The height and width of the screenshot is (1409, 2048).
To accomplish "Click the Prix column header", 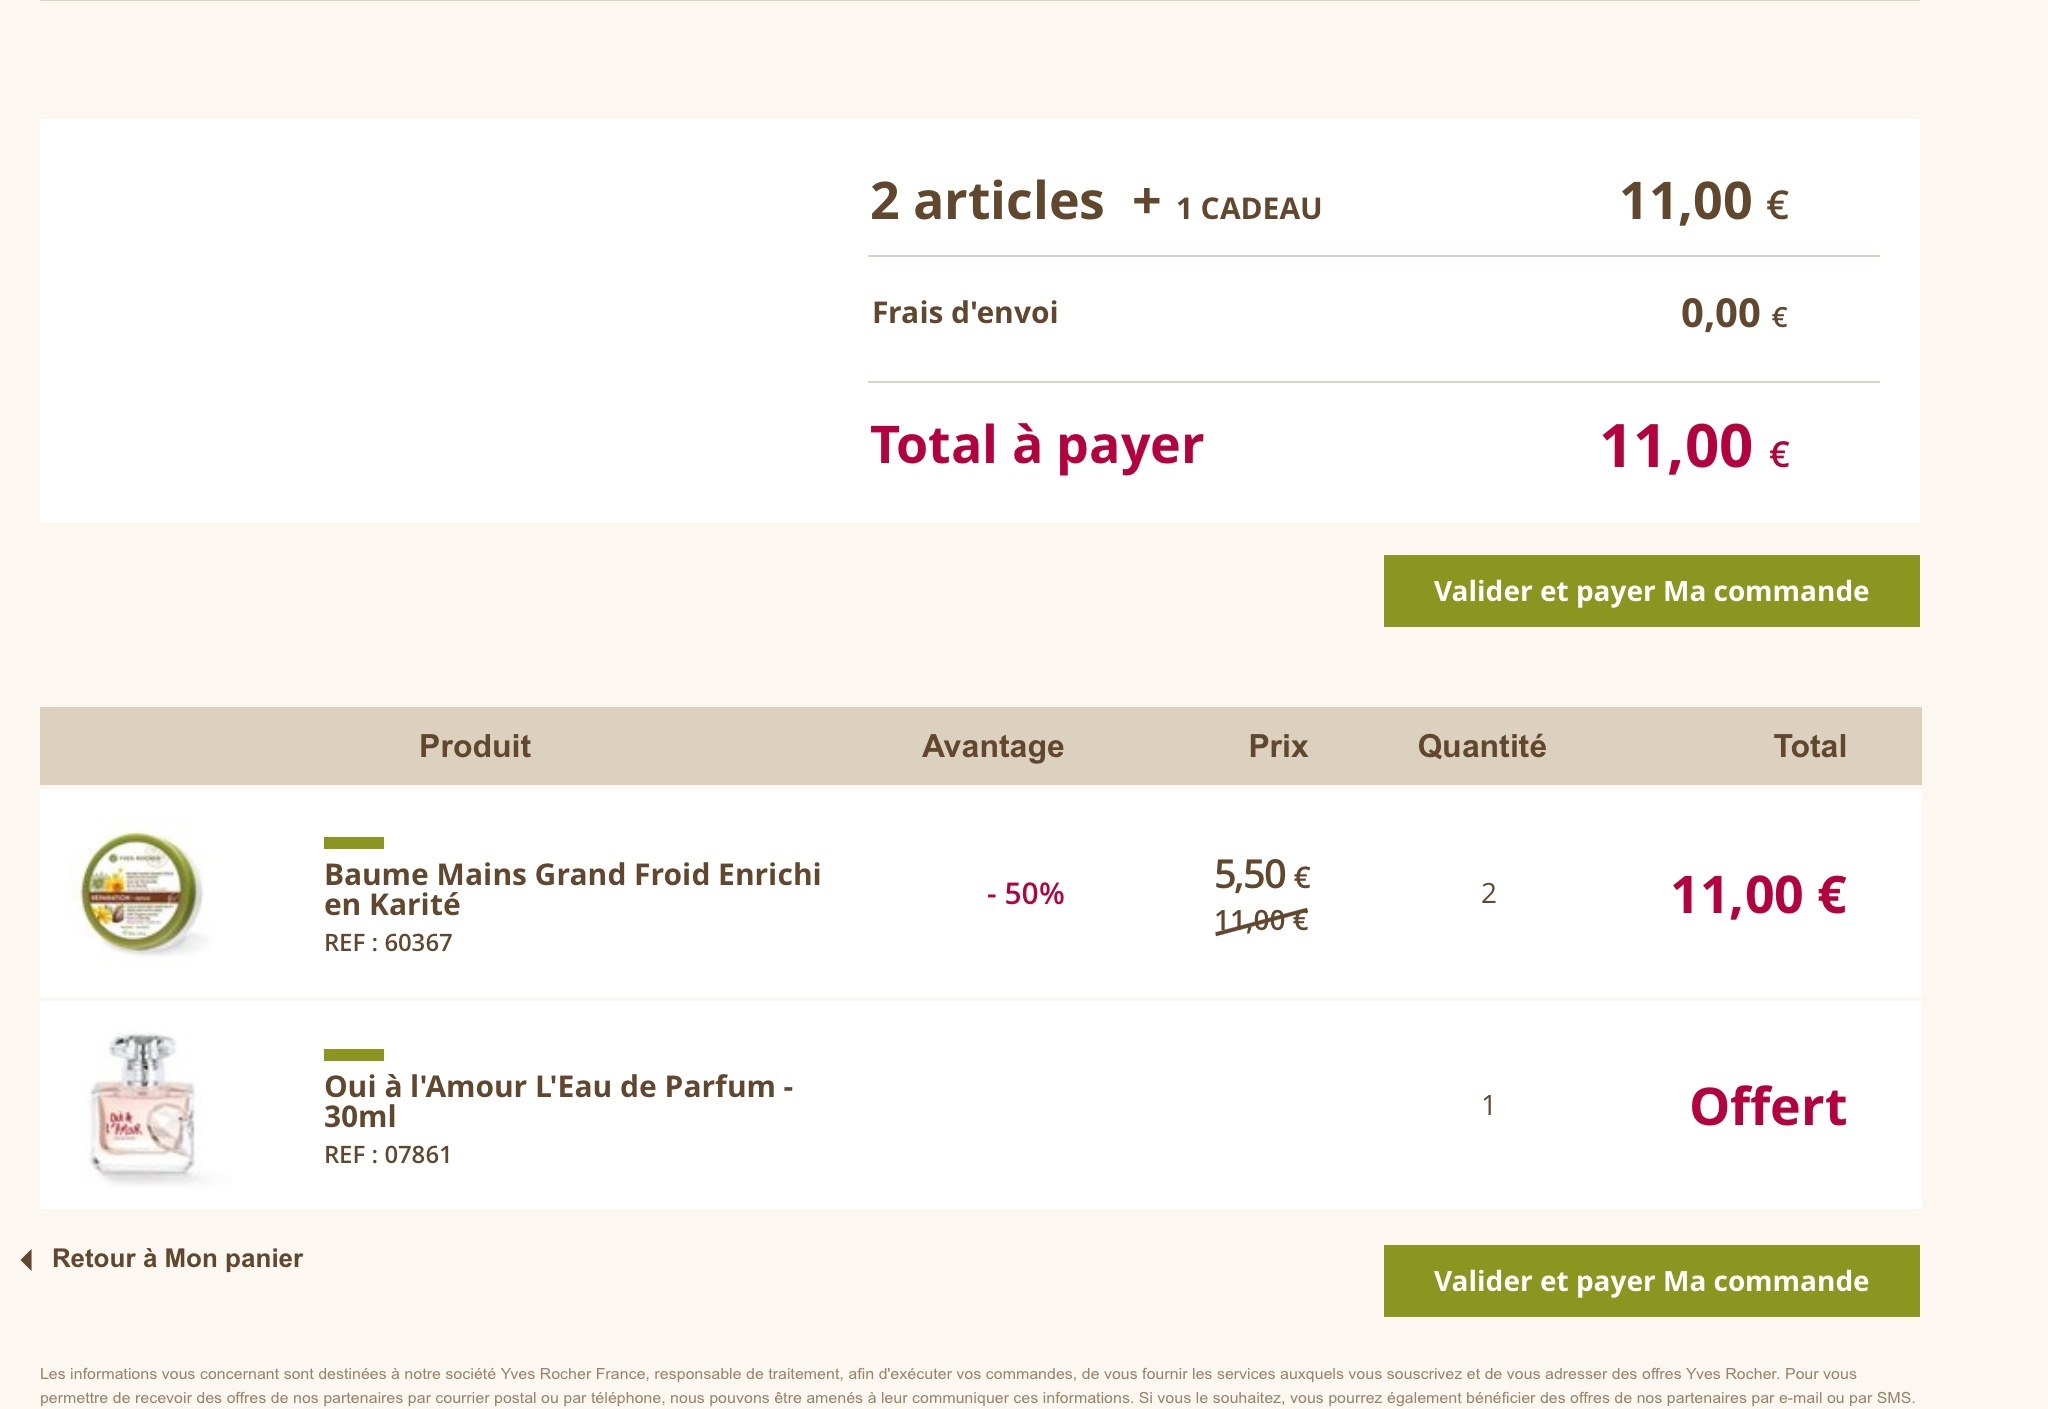I will pyautogui.click(x=1277, y=746).
